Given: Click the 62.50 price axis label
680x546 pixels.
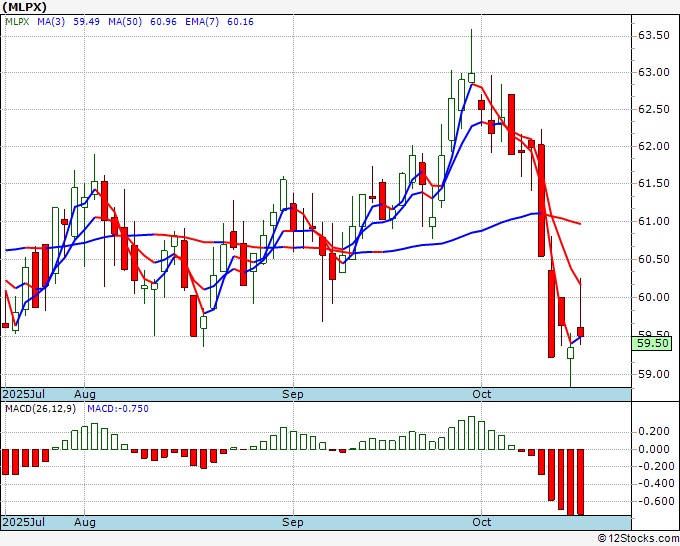Looking at the screenshot, I should point(654,109).
